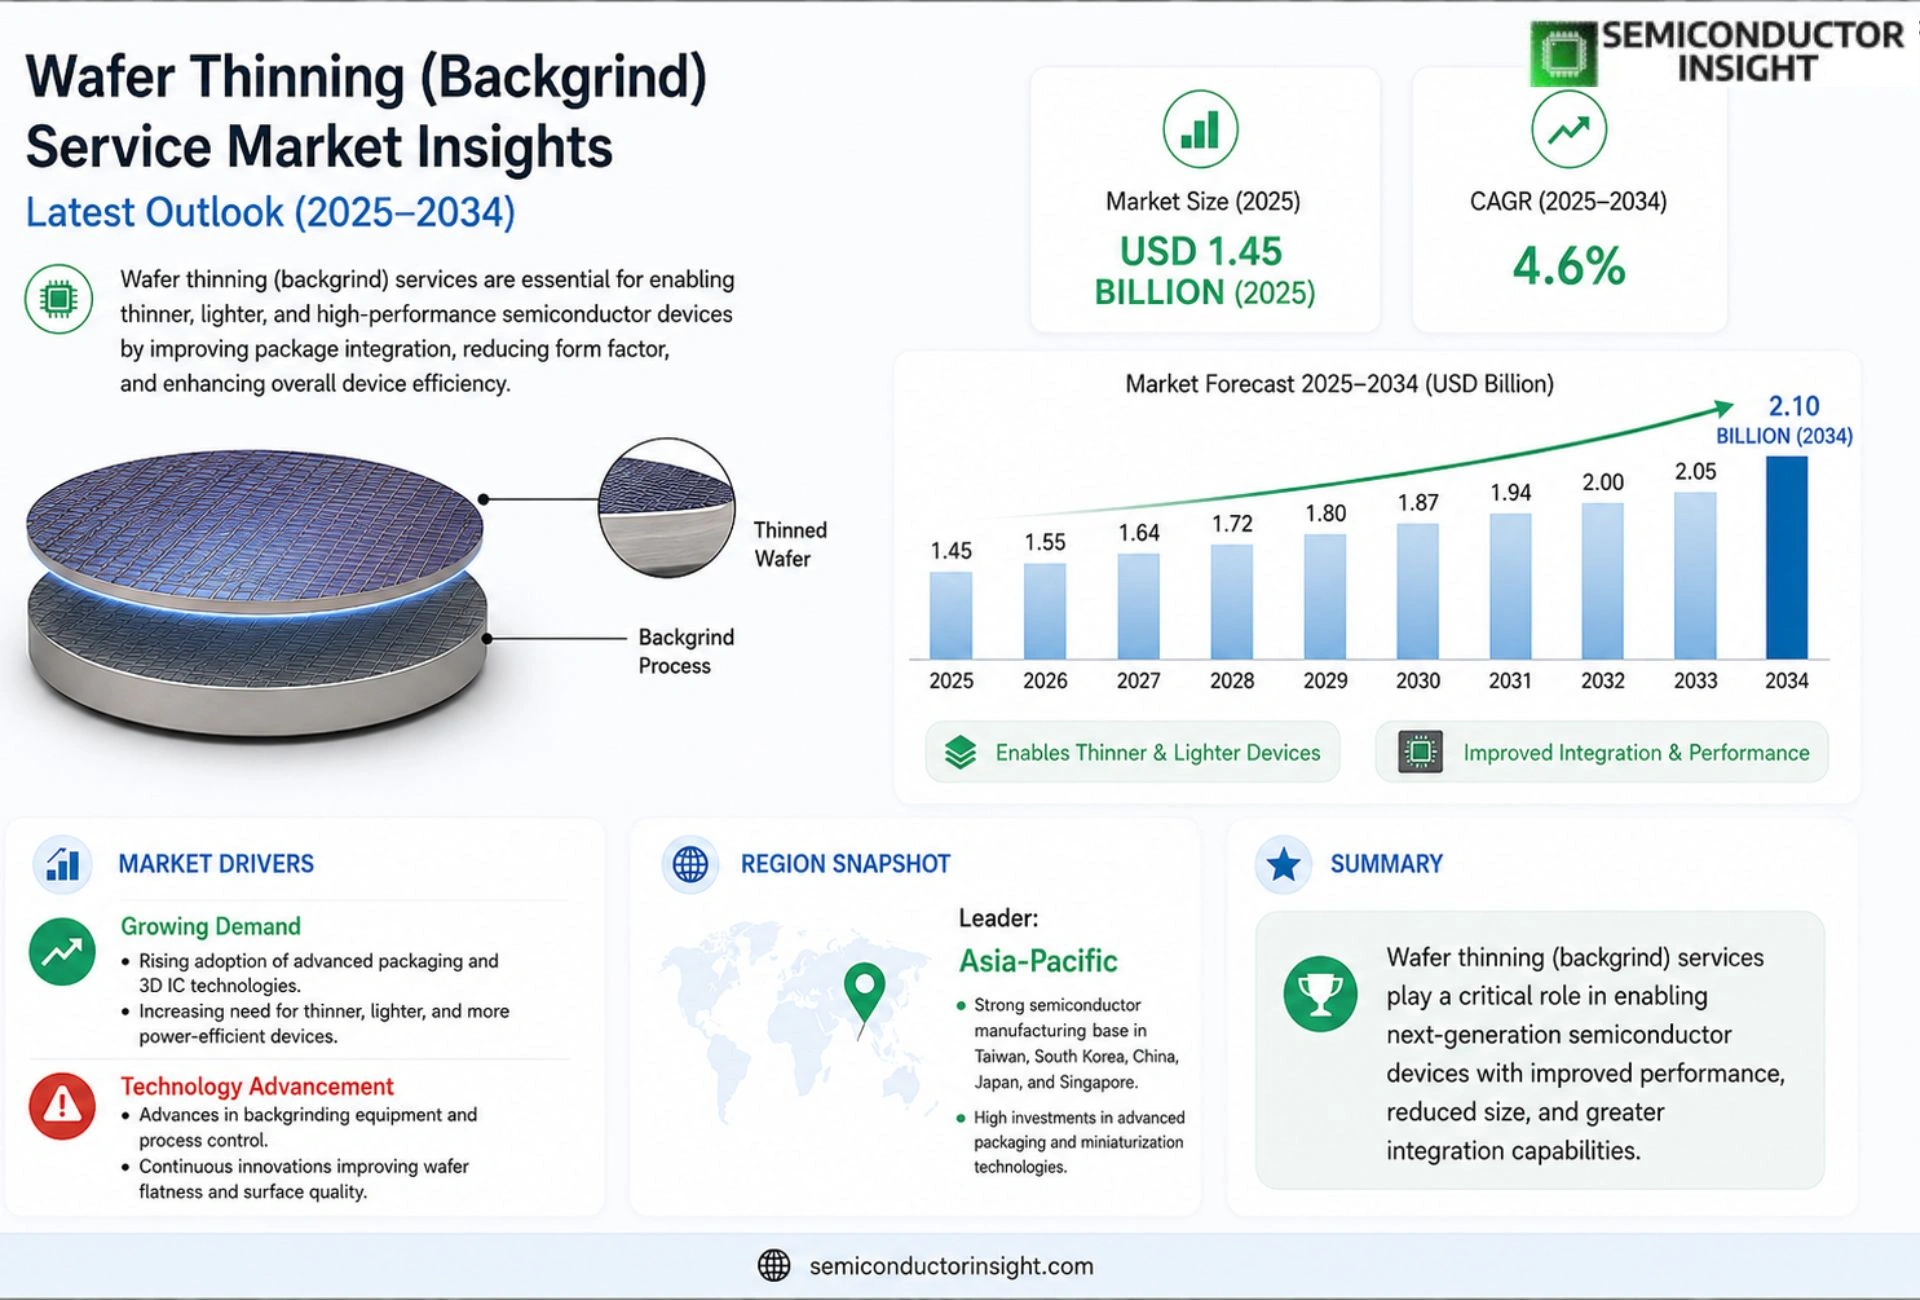
Task: Click the 'Growing Demand' subheading
Action: tap(210, 927)
